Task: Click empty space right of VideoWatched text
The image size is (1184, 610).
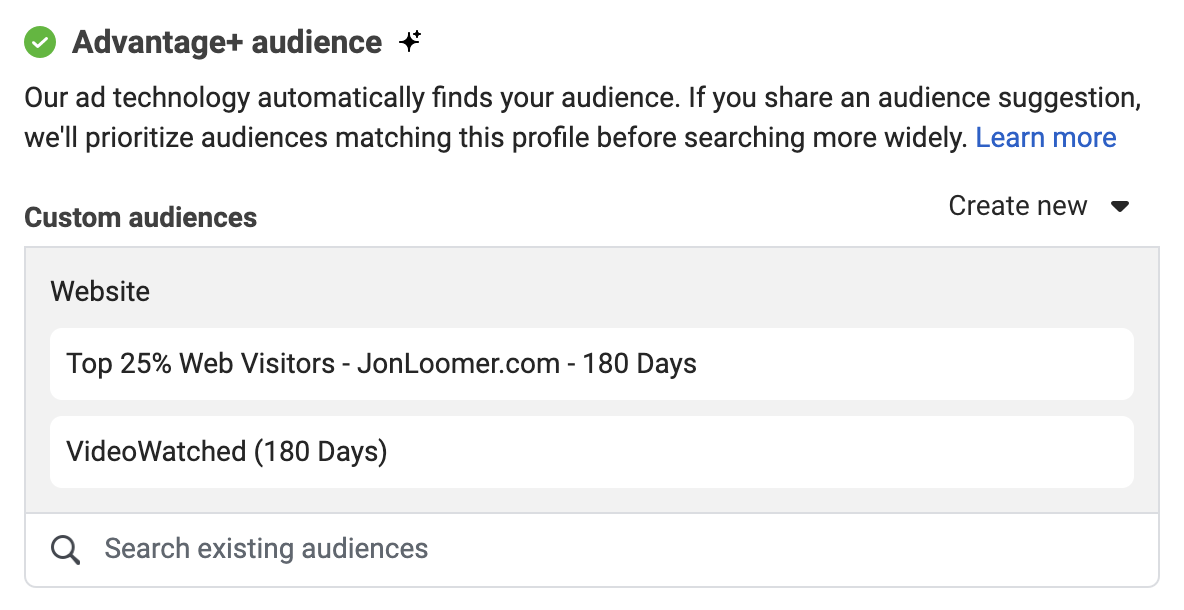Action: pyautogui.click(x=755, y=451)
